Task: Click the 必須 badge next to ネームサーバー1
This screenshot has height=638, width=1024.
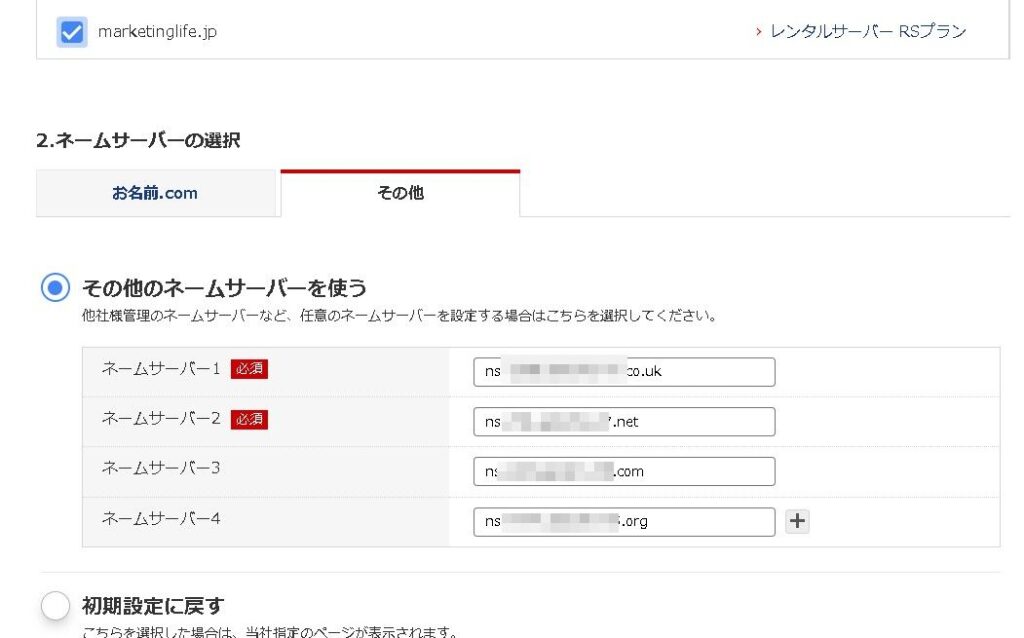Action: tap(249, 369)
